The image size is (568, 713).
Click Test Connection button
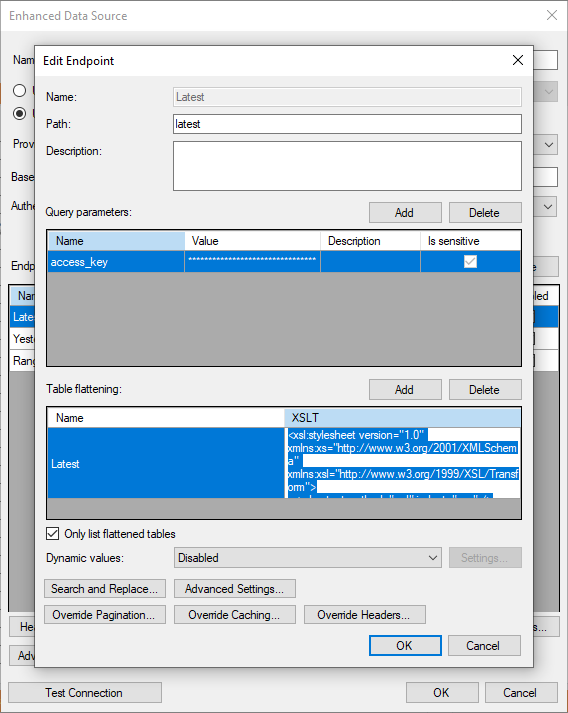(x=85, y=693)
